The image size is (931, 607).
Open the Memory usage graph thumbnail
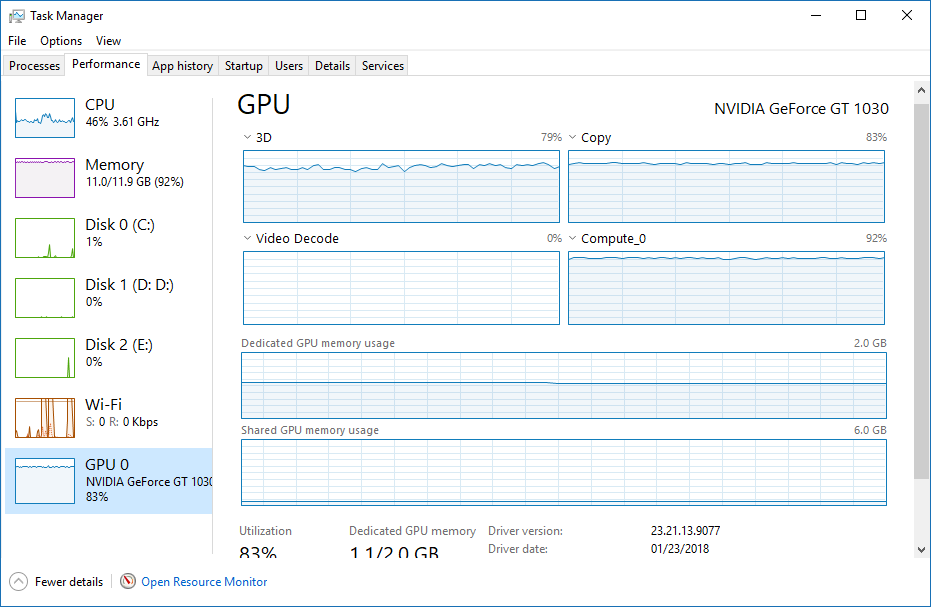pos(45,178)
